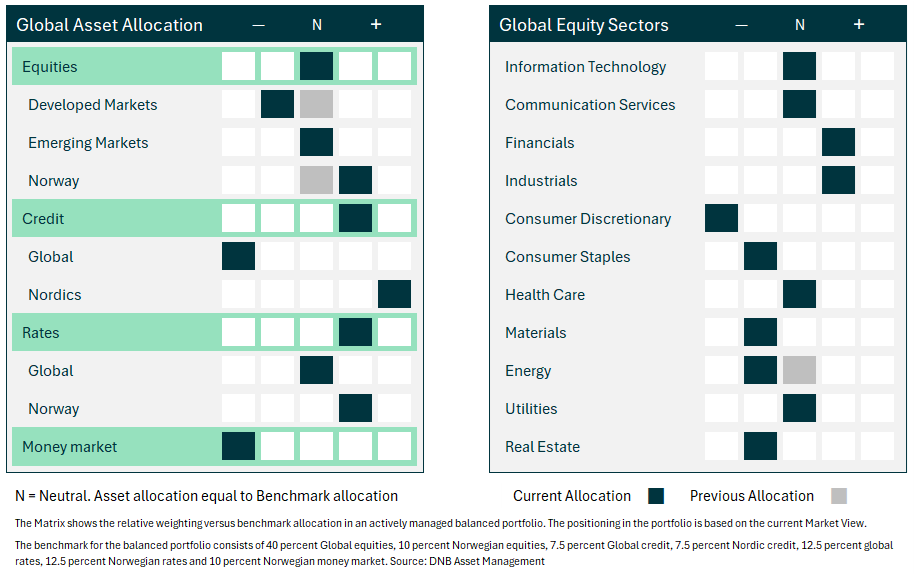Select the Credit category row label
Image resolution: width=914 pixels, height=575 pixels.
(x=43, y=219)
